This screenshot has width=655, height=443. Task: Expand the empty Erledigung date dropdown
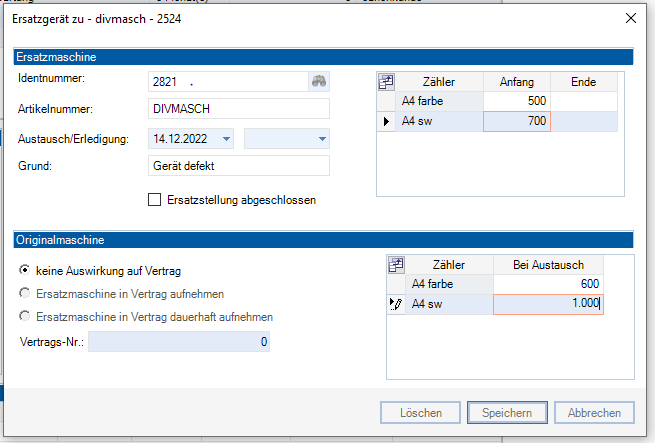[x=322, y=139]
